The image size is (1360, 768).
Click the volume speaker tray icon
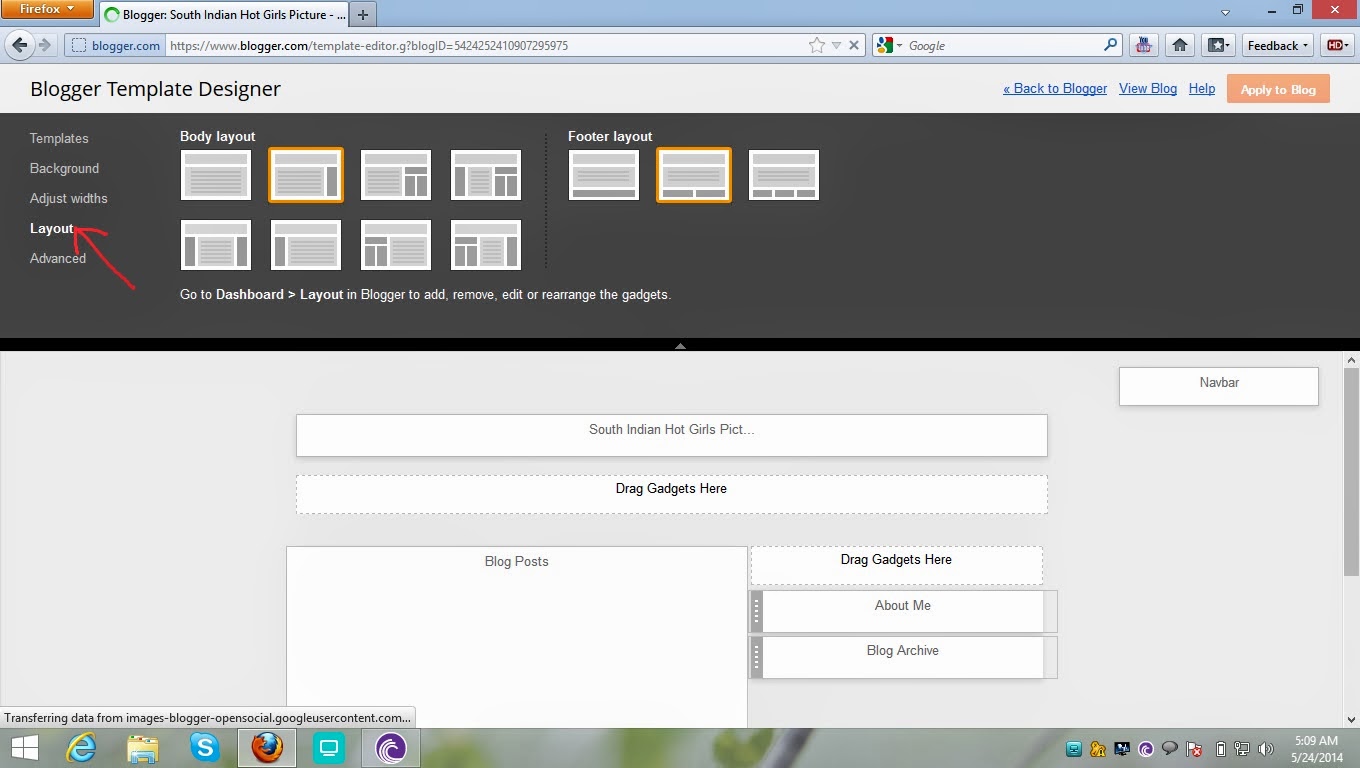(1266, 748)
